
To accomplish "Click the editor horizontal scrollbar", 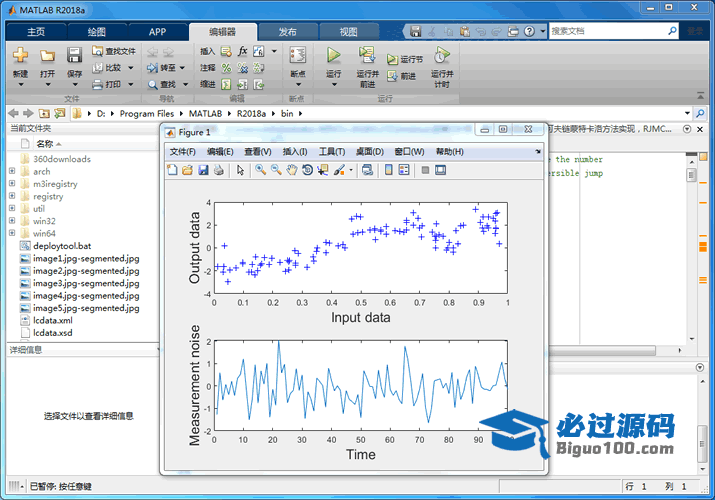I will click(602, 350).
